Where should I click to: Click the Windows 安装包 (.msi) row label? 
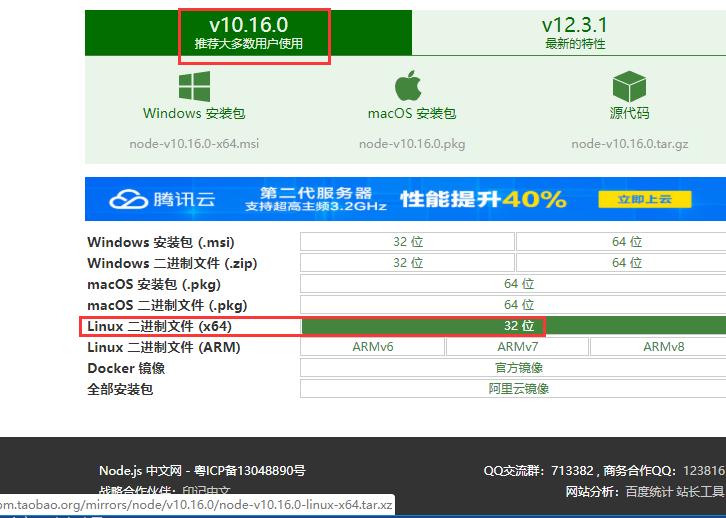pos(161,243)
